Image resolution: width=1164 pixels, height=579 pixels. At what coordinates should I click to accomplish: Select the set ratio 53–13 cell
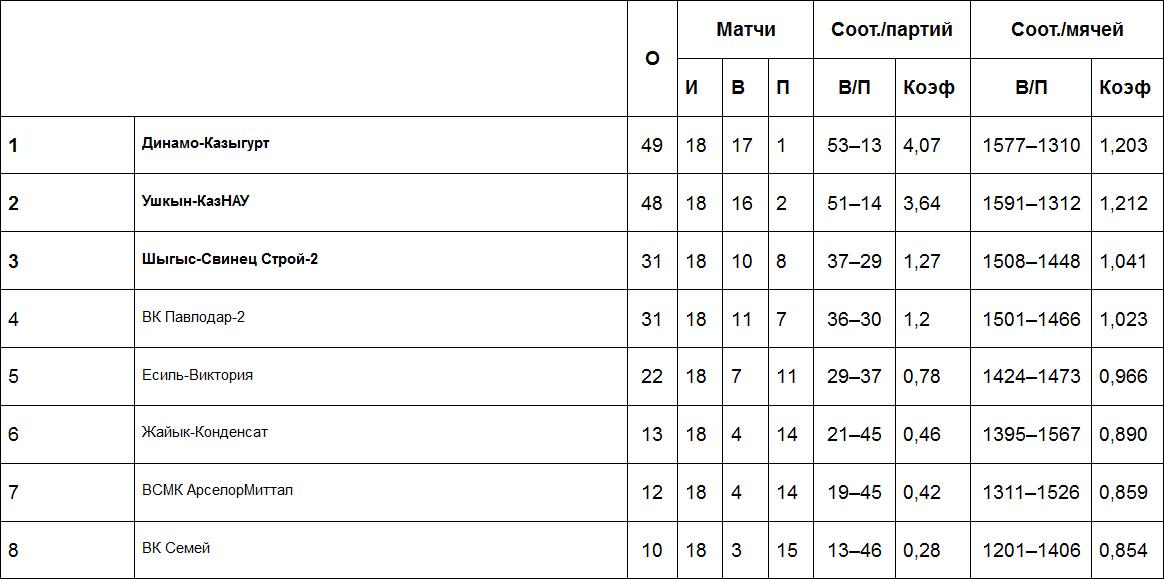[x=854, y=145]
